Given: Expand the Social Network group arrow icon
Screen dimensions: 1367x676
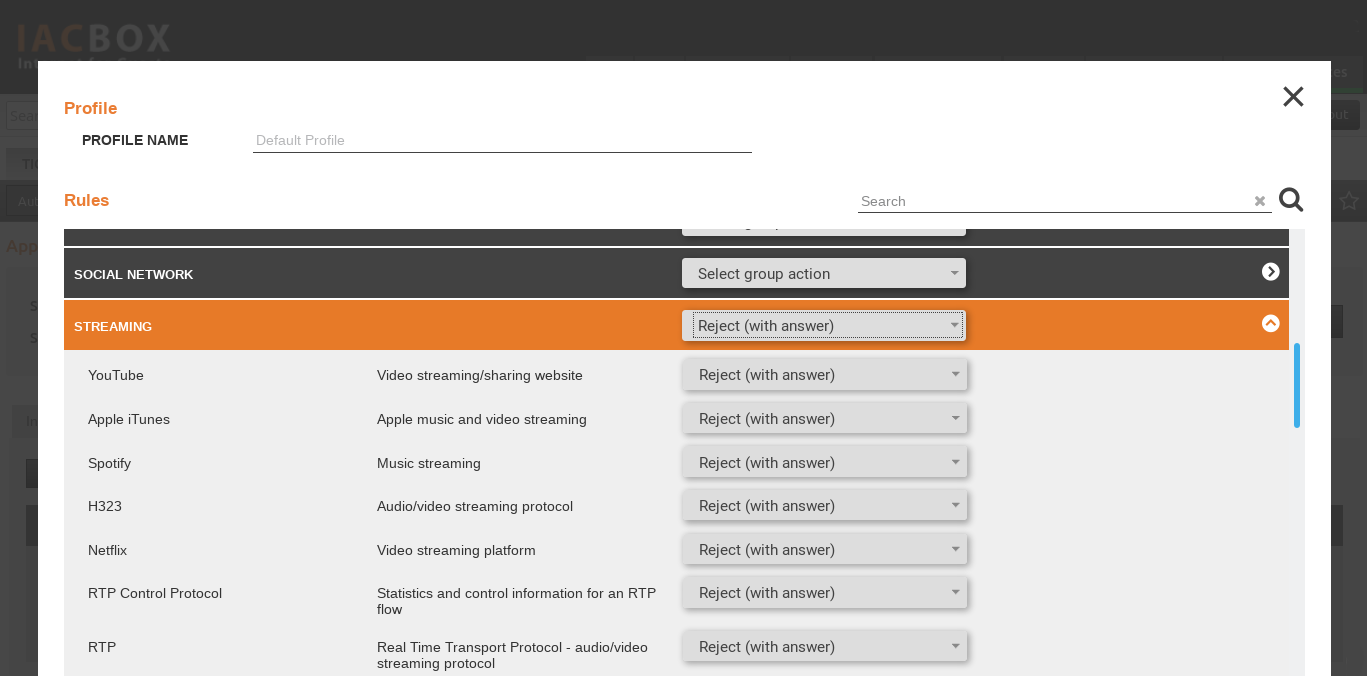Looking at the screenshot, I should pos(1271,272).
